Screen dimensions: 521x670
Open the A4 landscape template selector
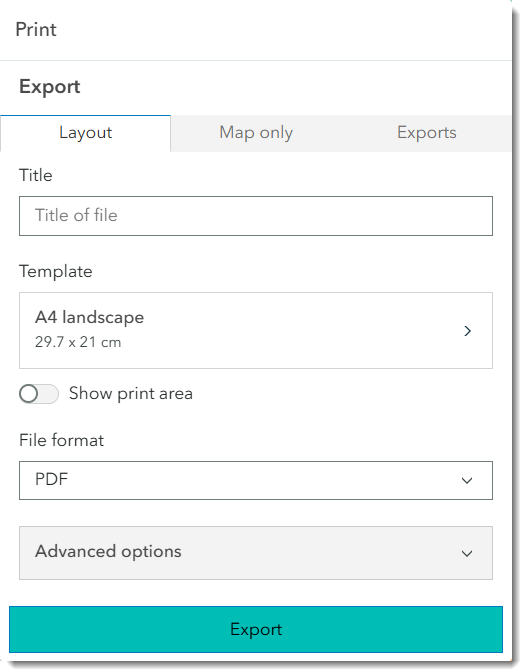pyautogui.click(x=256, y=330)
